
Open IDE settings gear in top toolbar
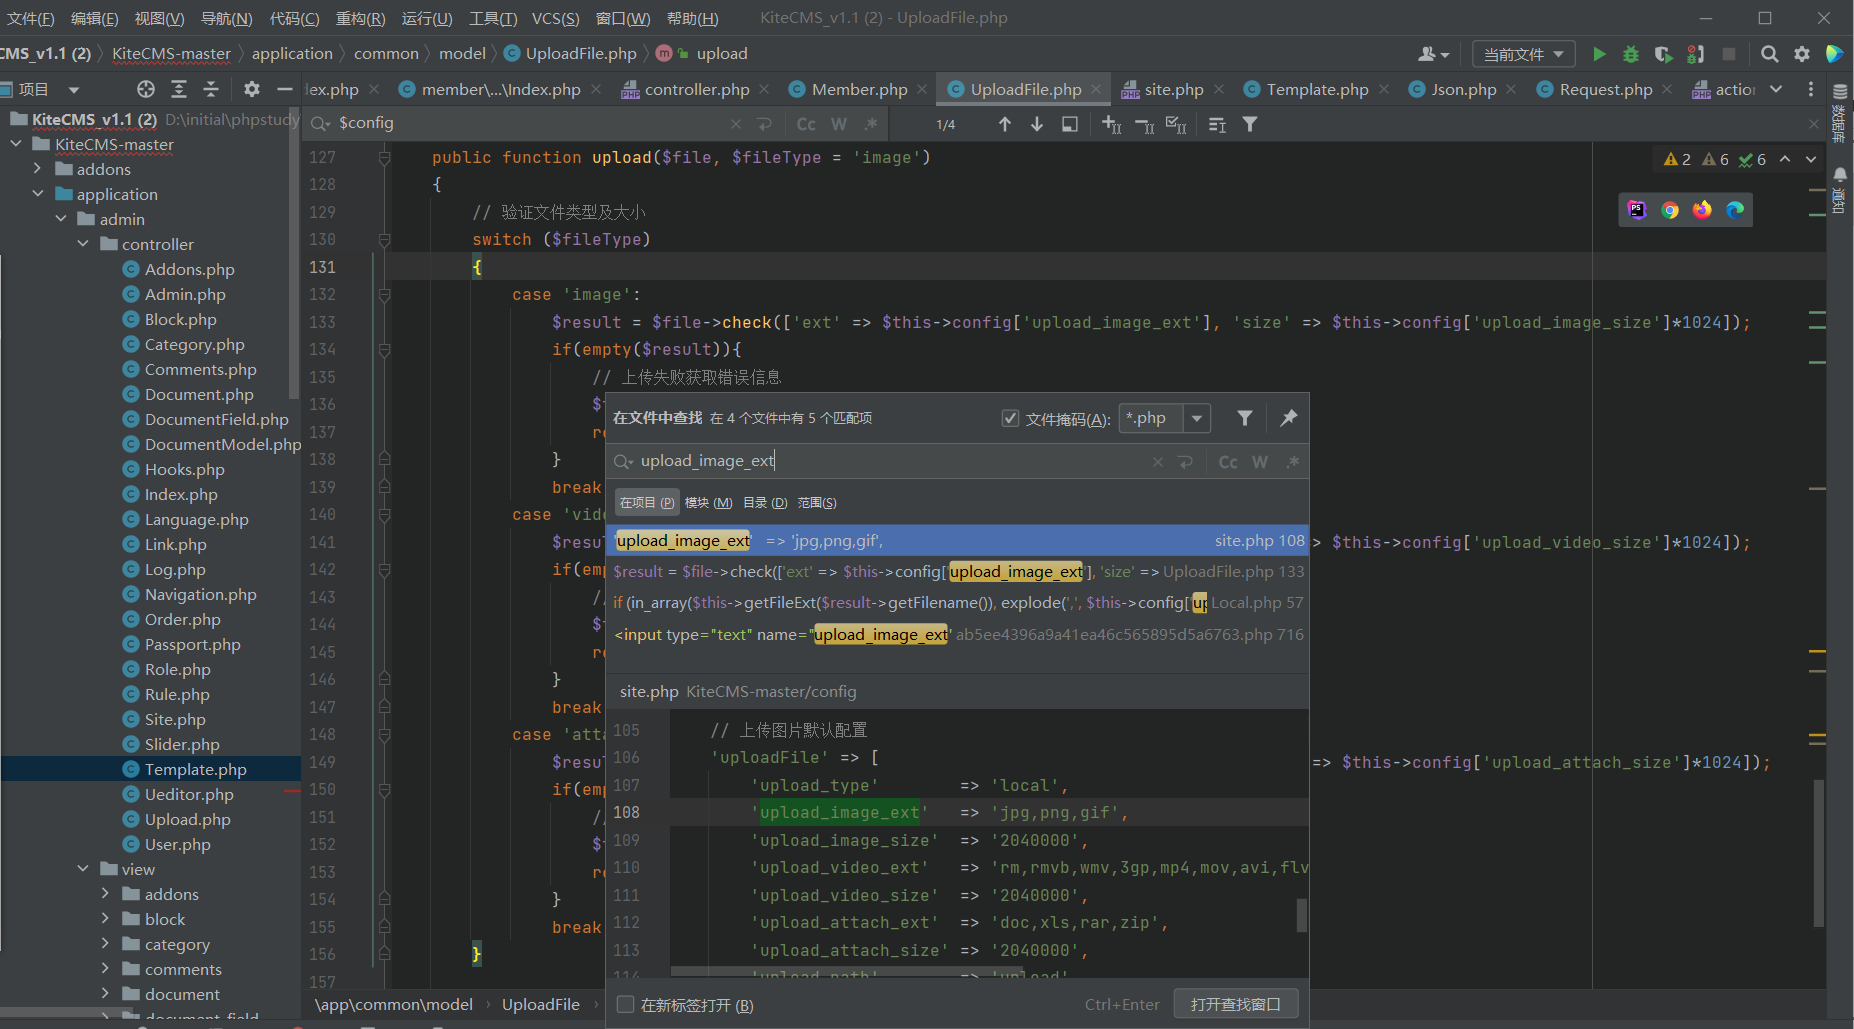coord(1802,54)
